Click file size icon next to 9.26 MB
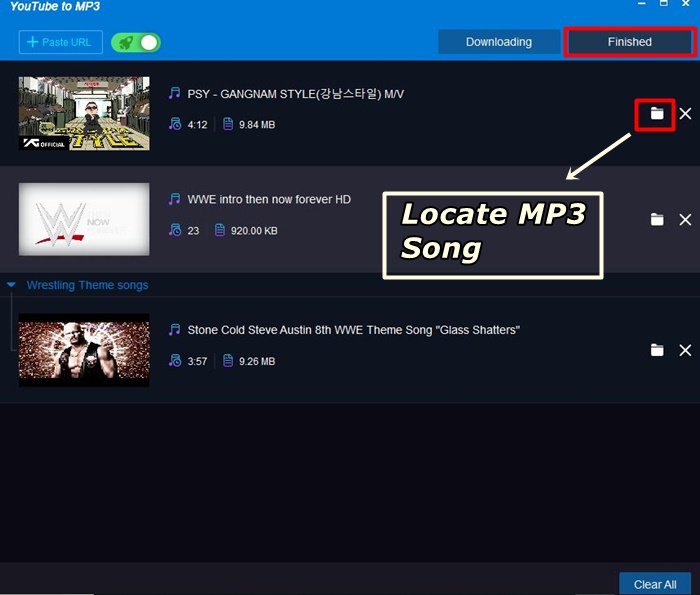Viewport: 700px width, 595px height. tap(228, 360)
